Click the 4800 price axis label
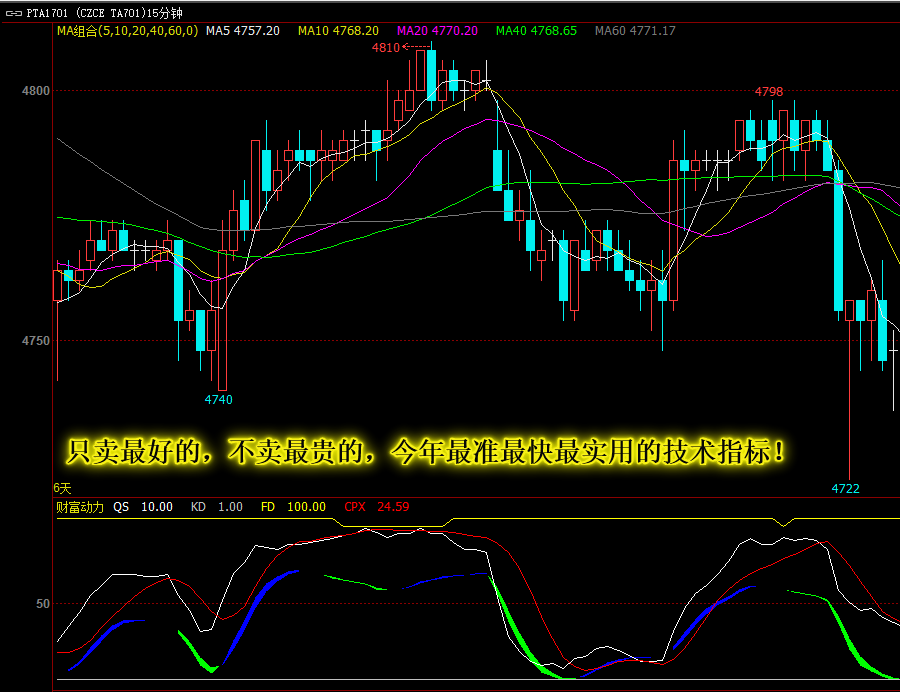This screenshot has width=900, height=692. [x=36, y=91]
